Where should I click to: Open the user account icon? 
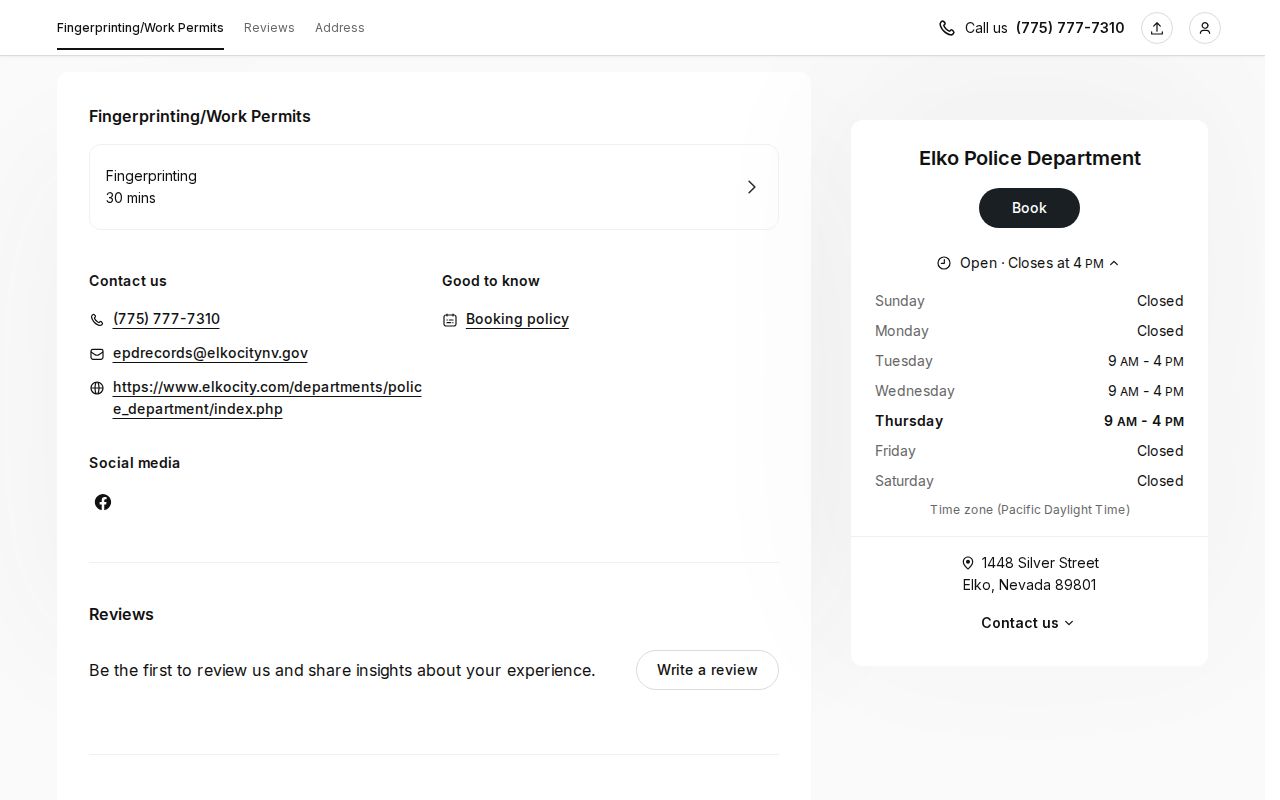tap(1205, 28)
